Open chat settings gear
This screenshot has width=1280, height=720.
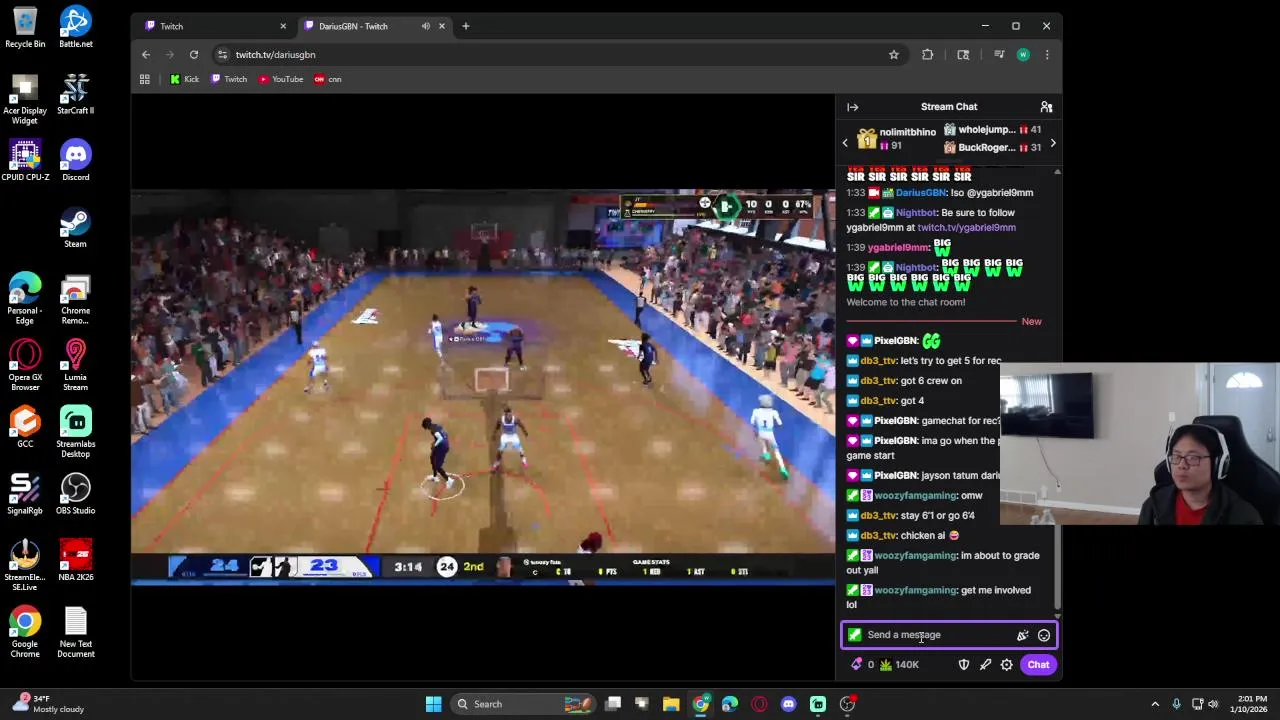[1007, 665]
